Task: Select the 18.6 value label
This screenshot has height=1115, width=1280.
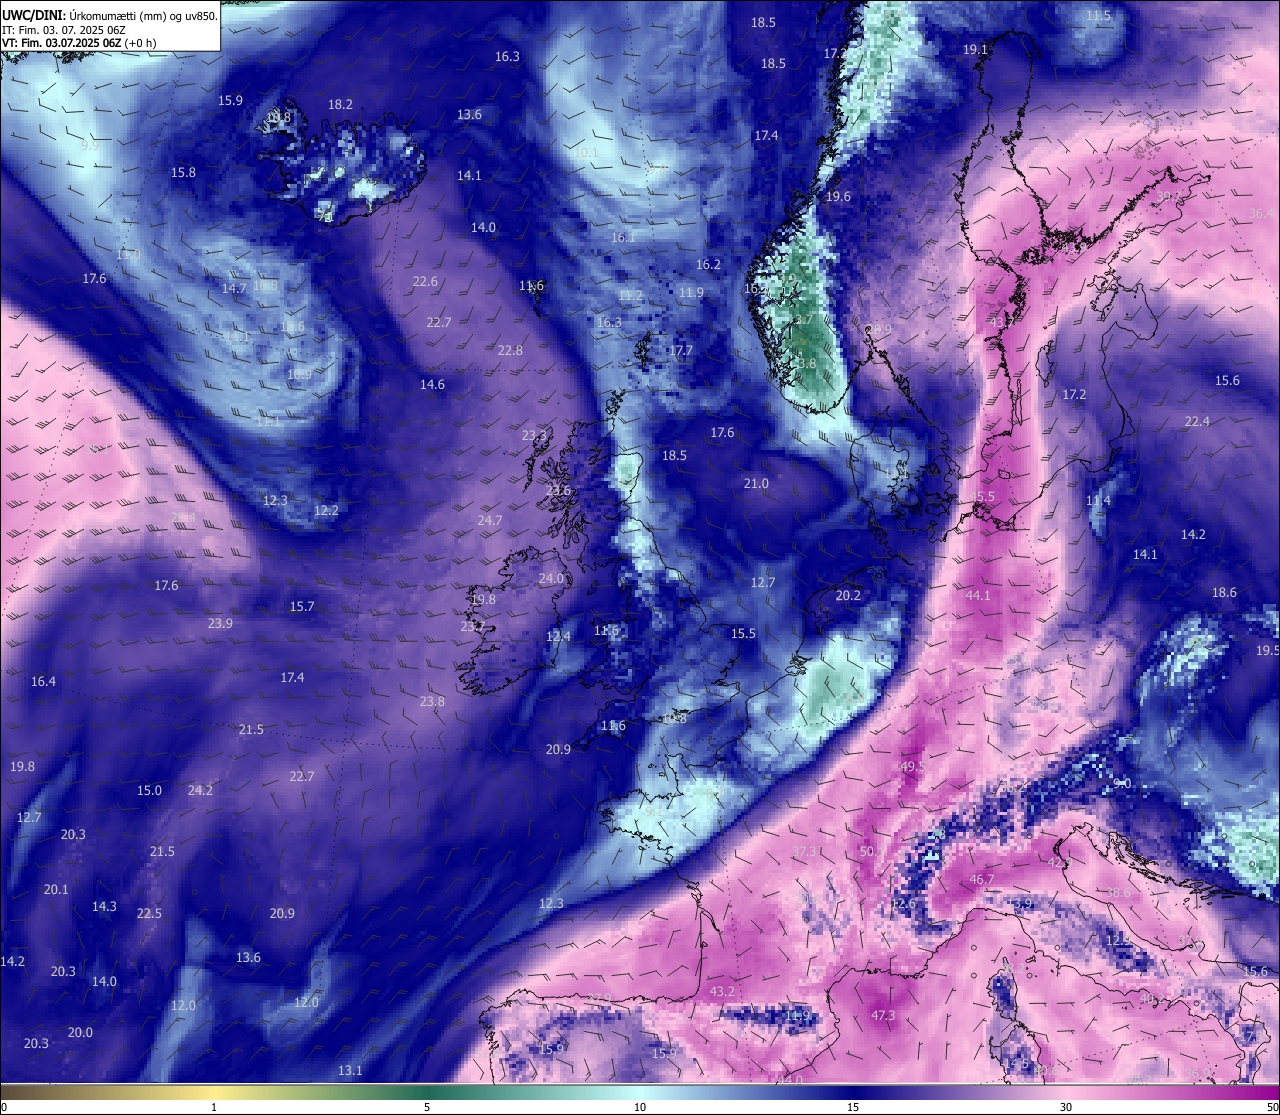Action: pyautogui.click(x=1224, y=592)
